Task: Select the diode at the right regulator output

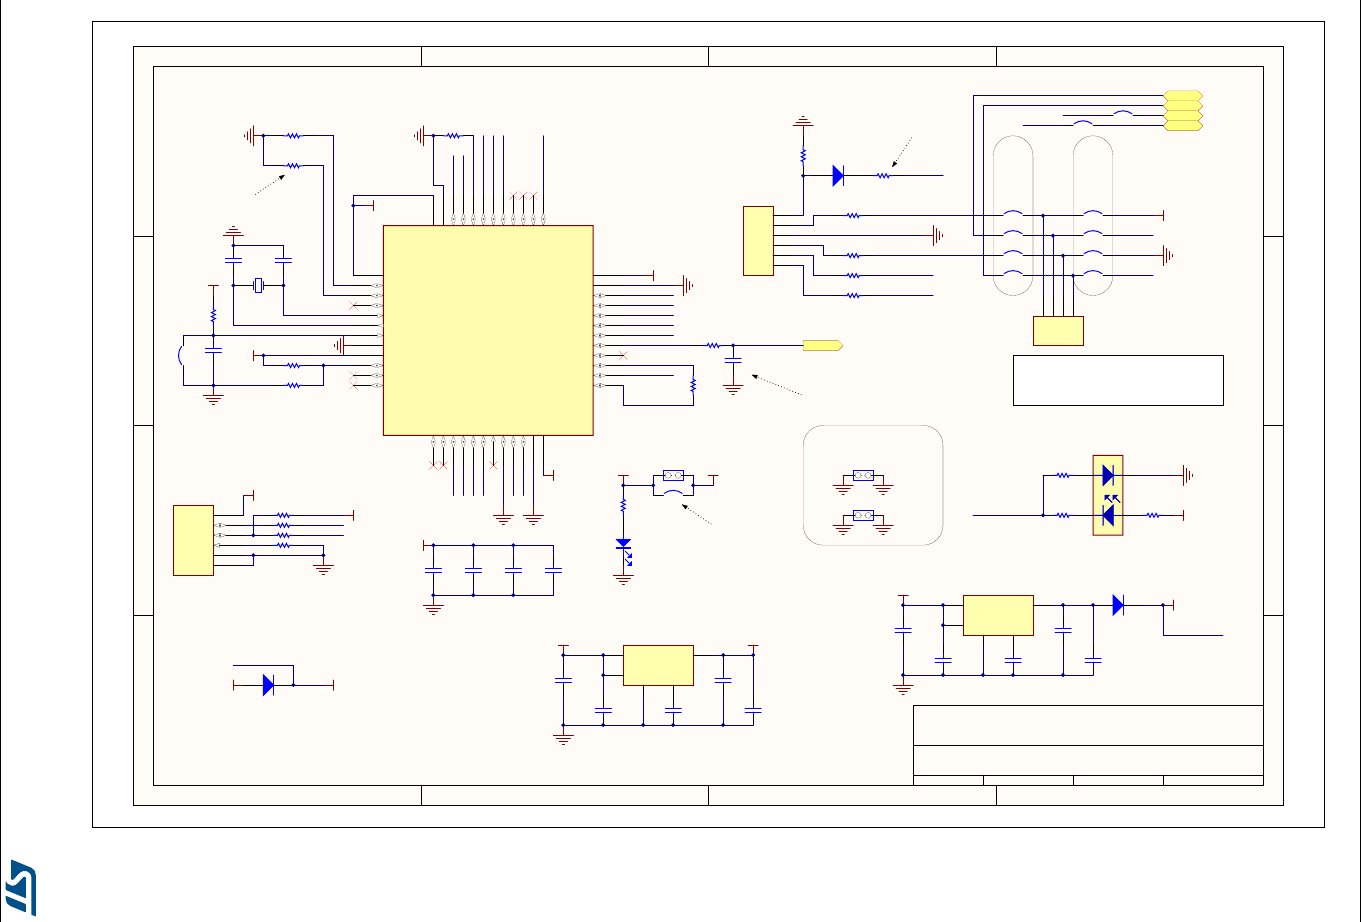Action: tap(1118, 605)
